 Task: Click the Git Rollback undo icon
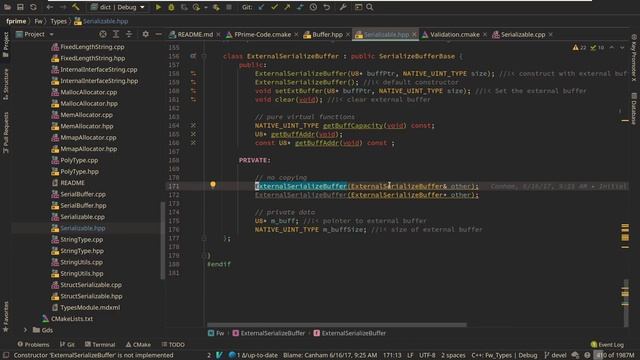click(x=327, y=7)
